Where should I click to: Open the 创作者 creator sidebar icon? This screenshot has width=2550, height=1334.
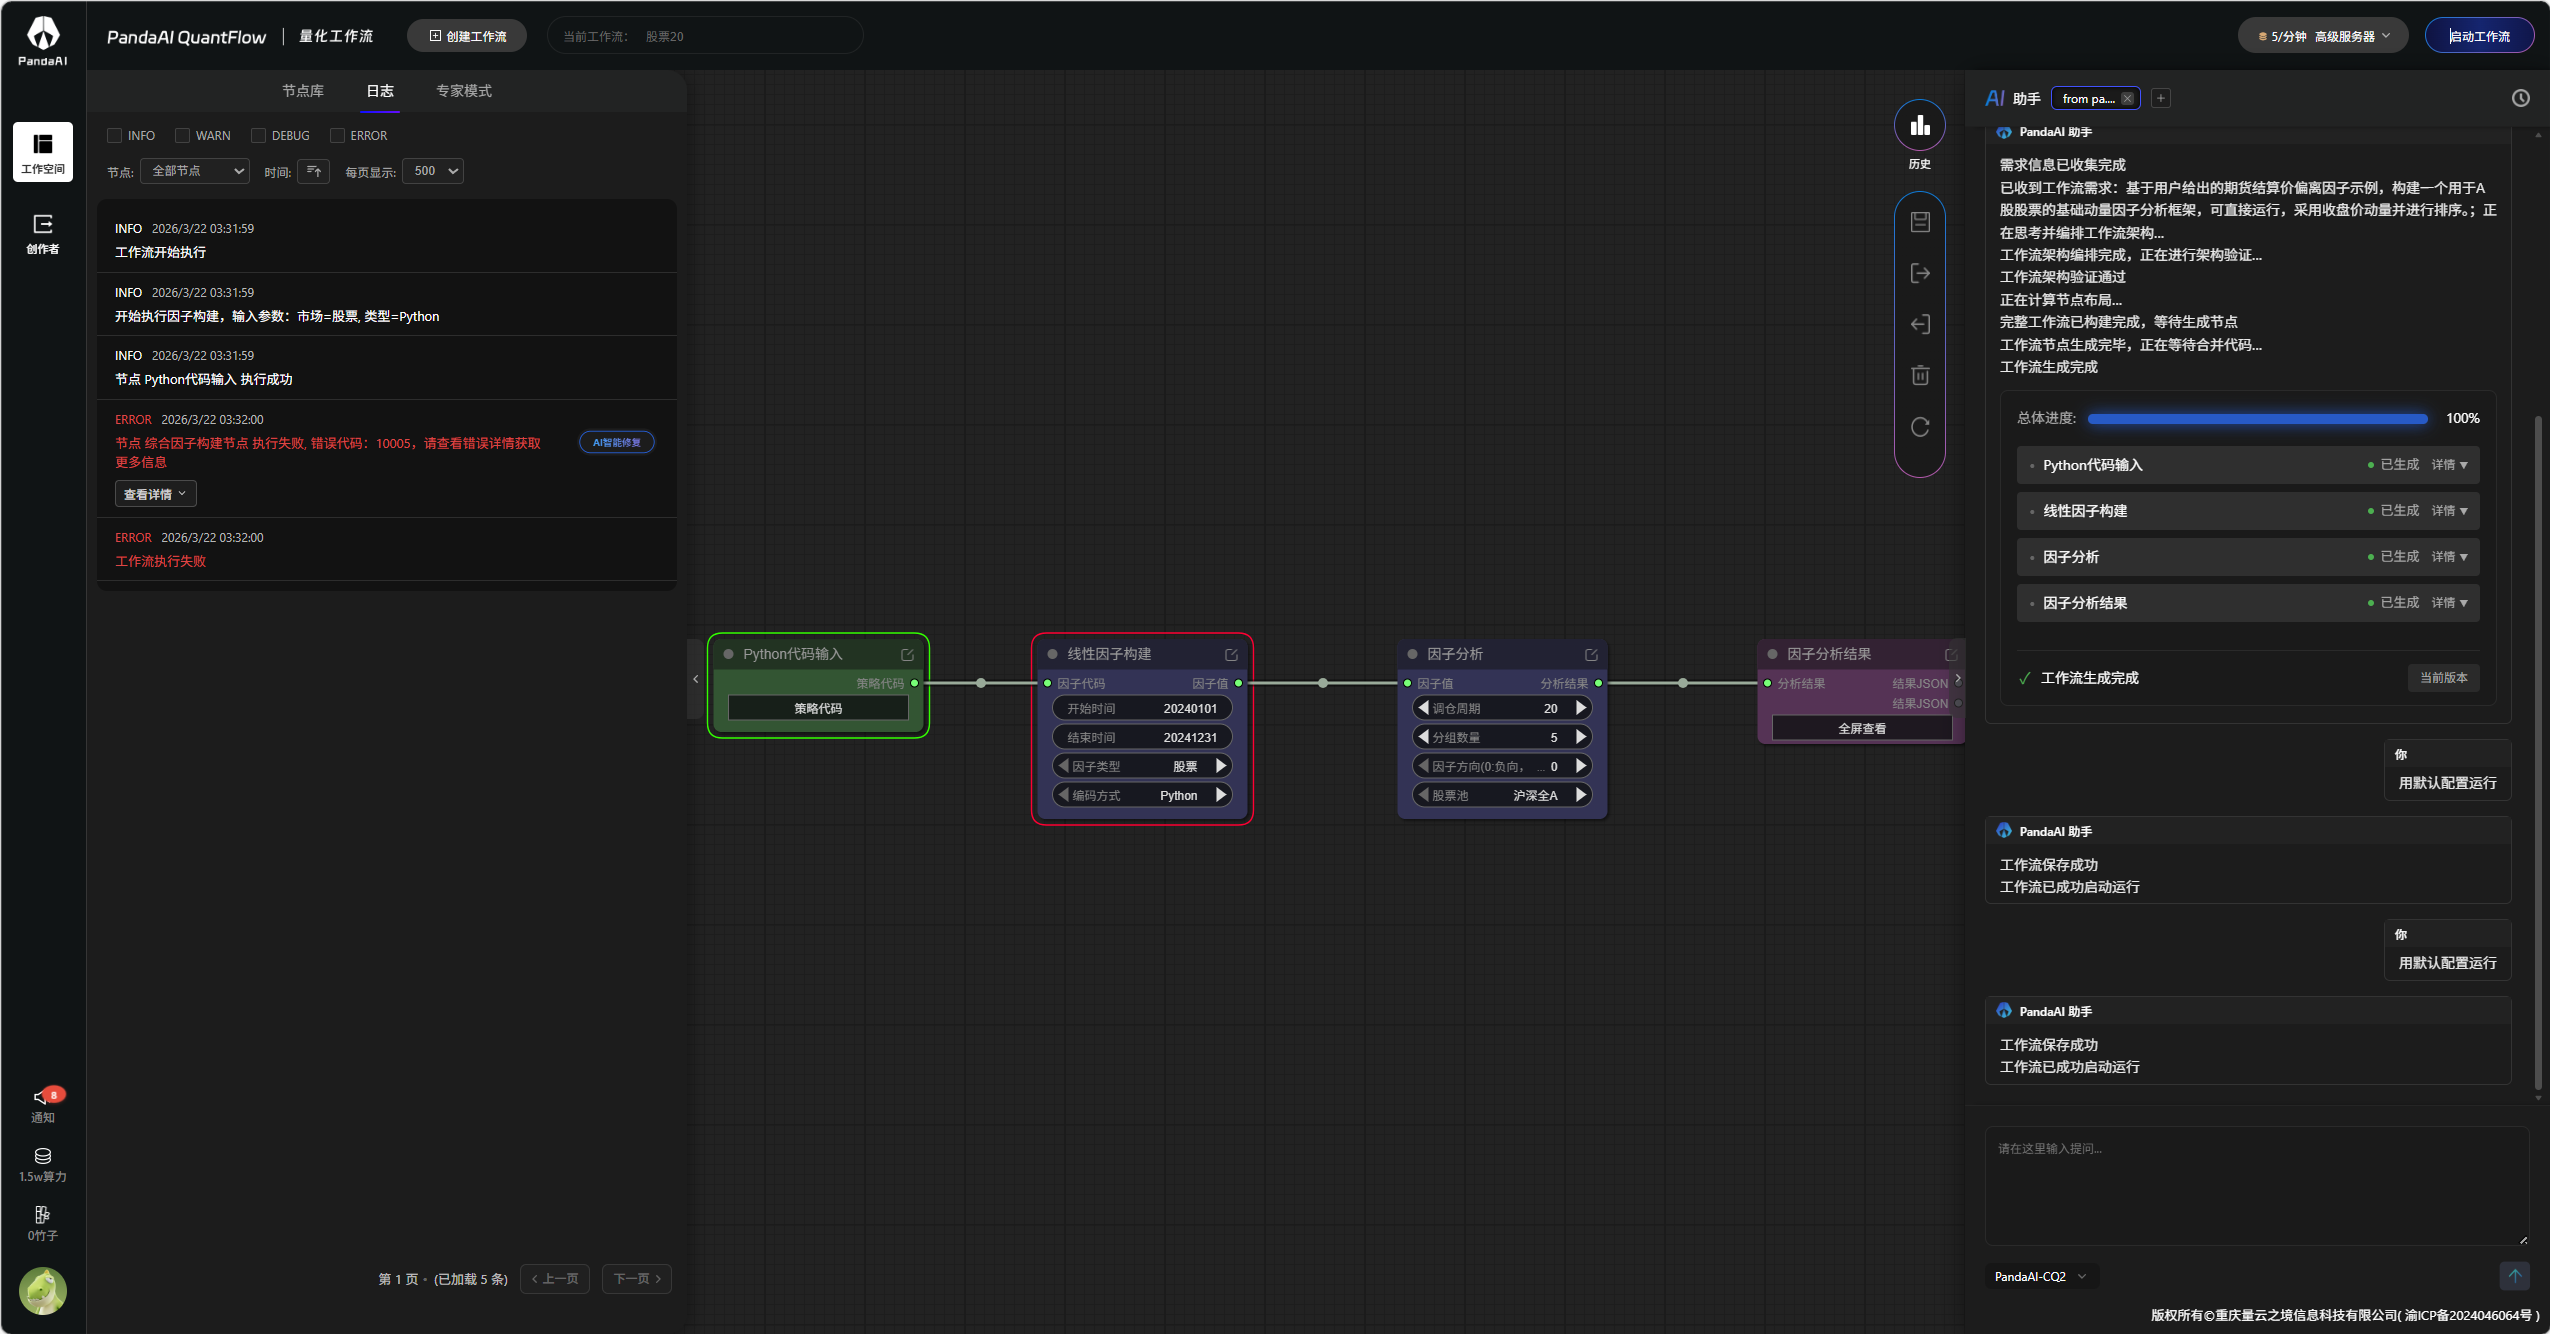click(43, 233)
